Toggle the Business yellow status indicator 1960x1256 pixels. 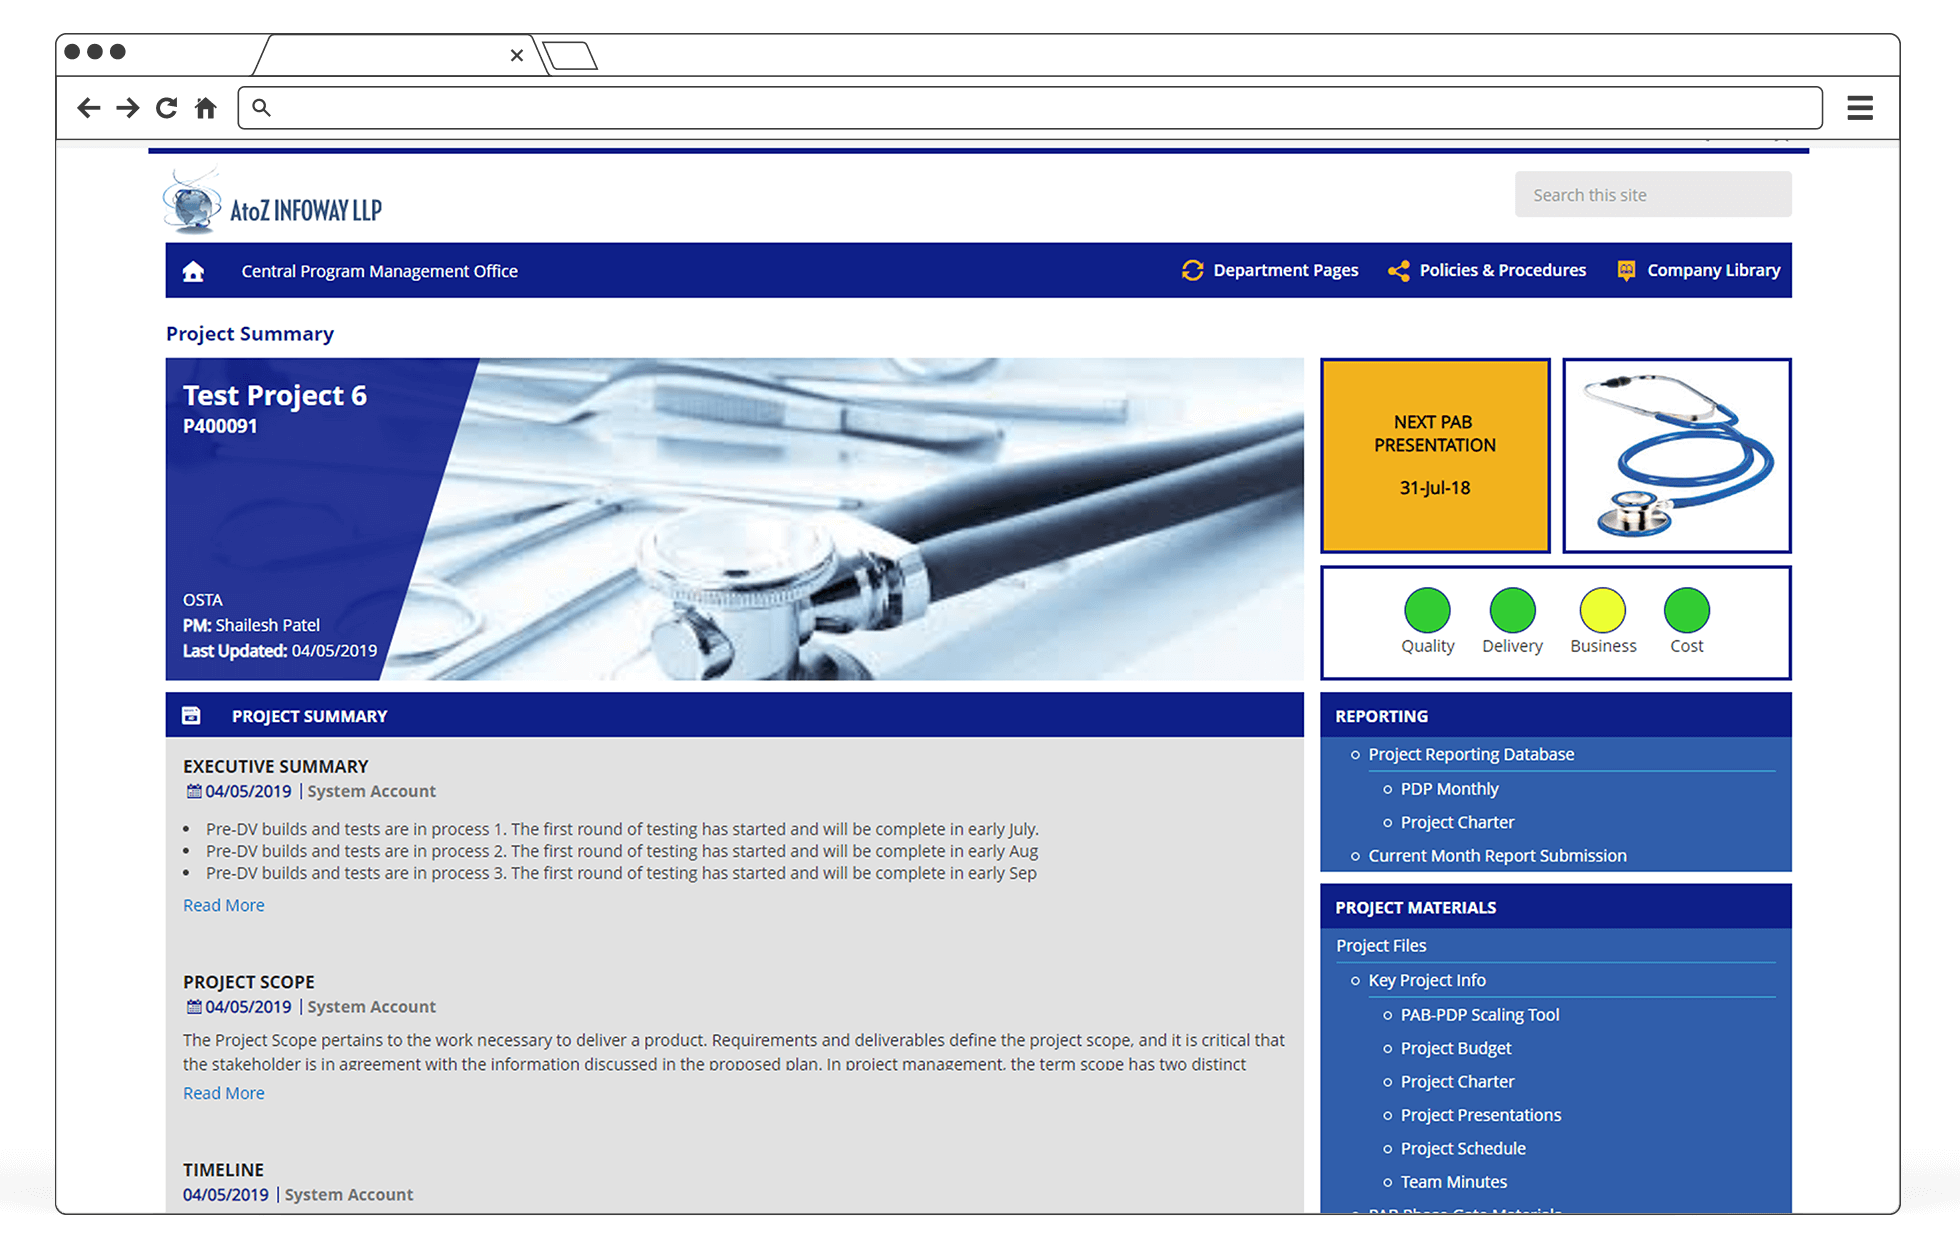click(1602, 609)
